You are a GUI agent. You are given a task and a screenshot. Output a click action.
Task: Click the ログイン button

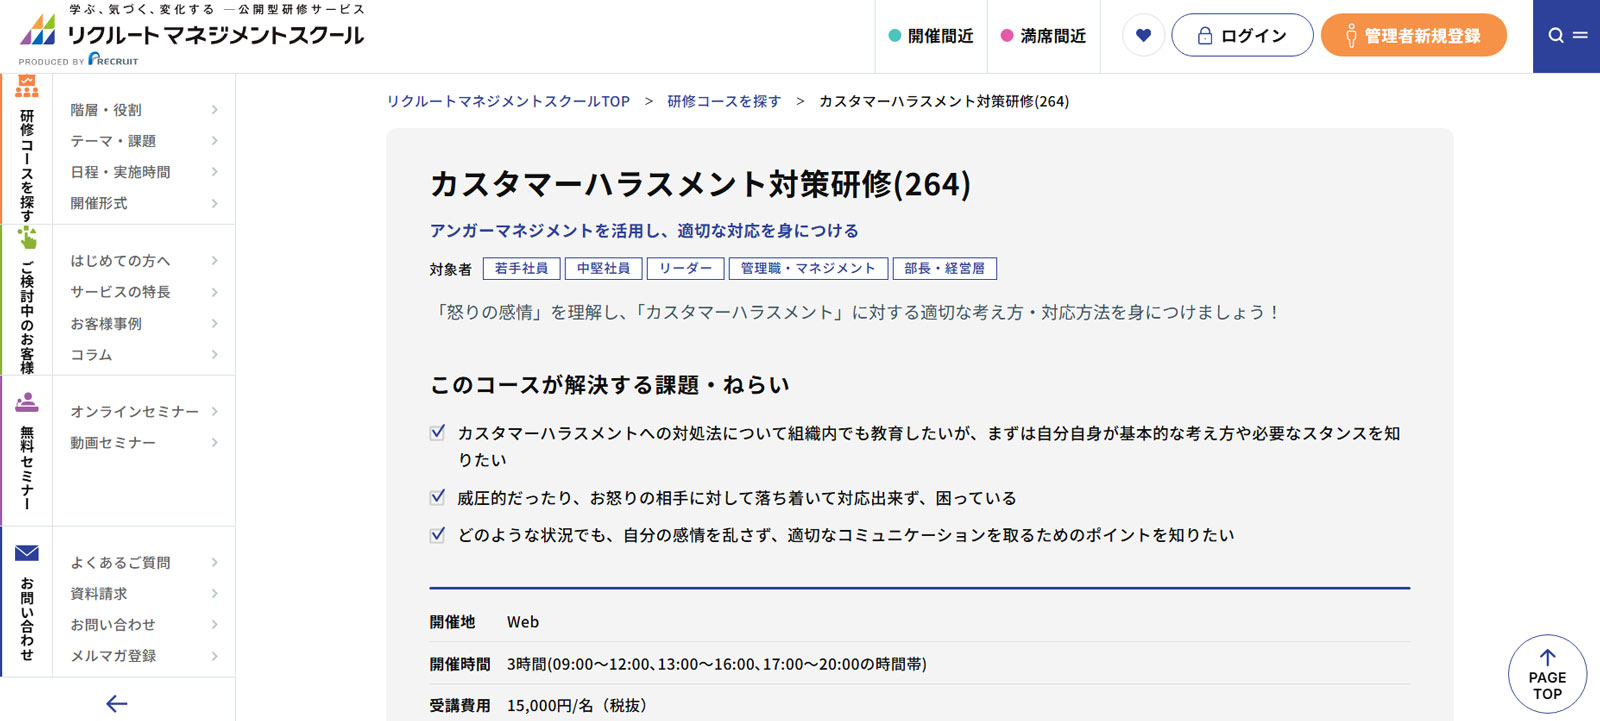pyautogui.click(x=1242, y=36)
